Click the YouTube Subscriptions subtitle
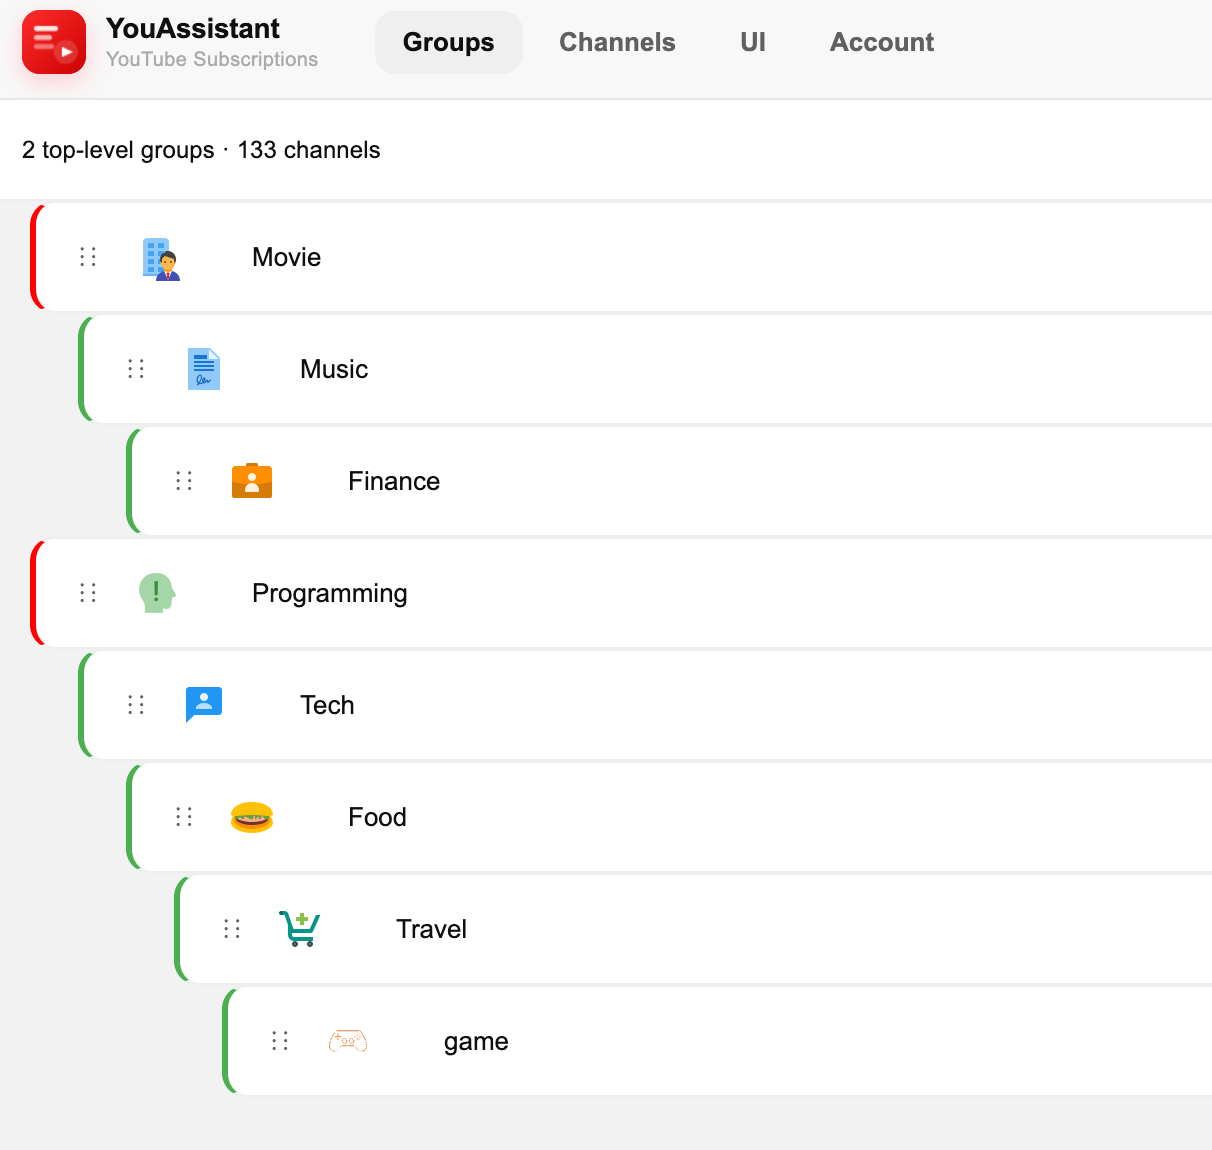Viewport: 1212px width, 1150px height. [212, 59]
